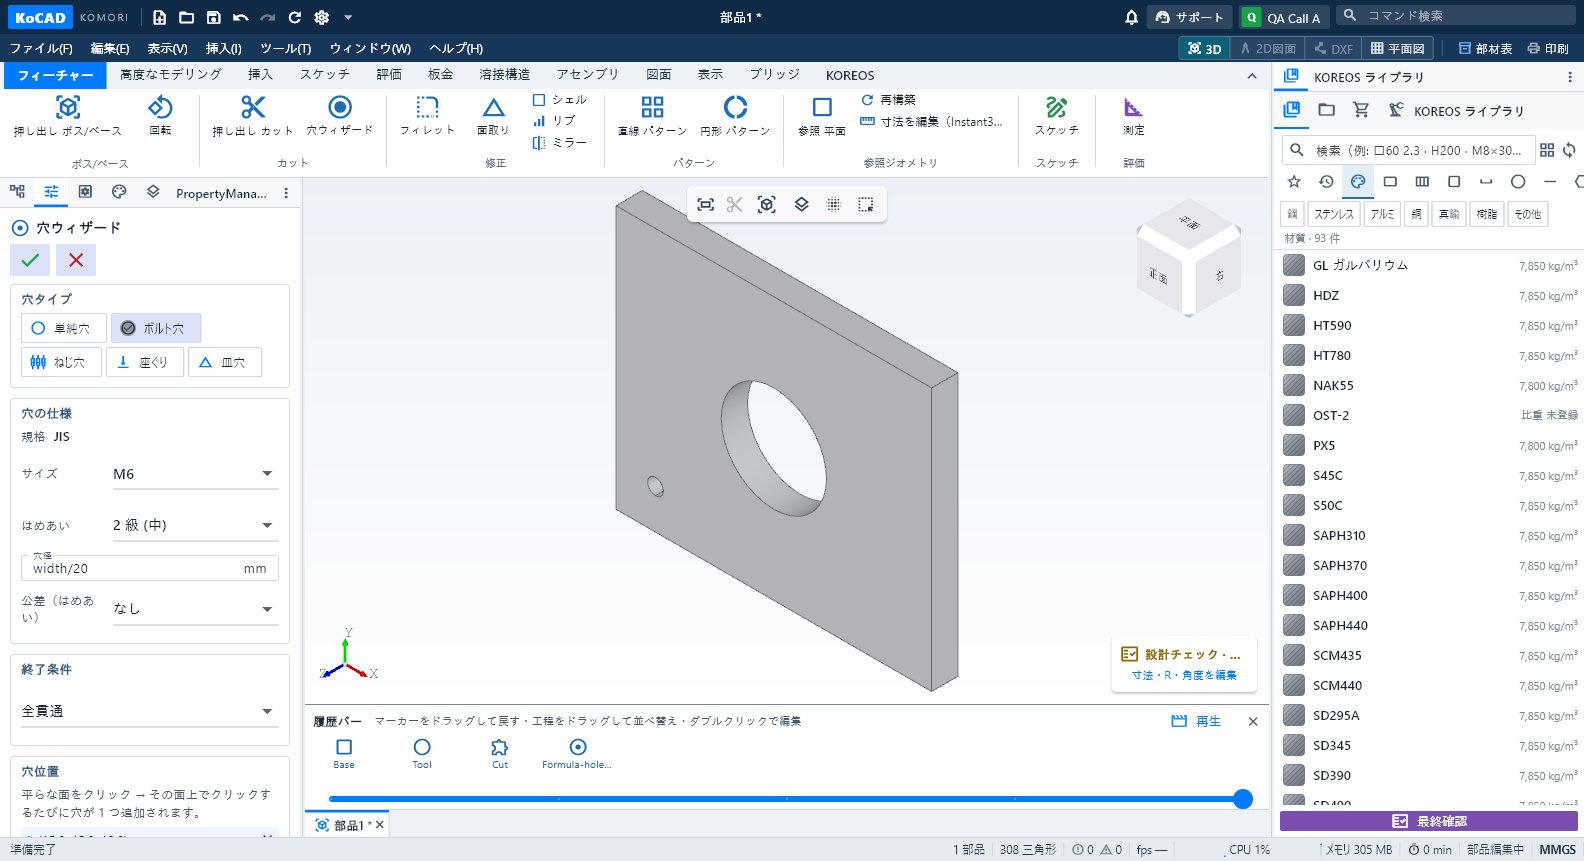Viewport: 1584px width, 861px height.
Task: Open the サイズ M6 dropdown
Action: [193, 474]
